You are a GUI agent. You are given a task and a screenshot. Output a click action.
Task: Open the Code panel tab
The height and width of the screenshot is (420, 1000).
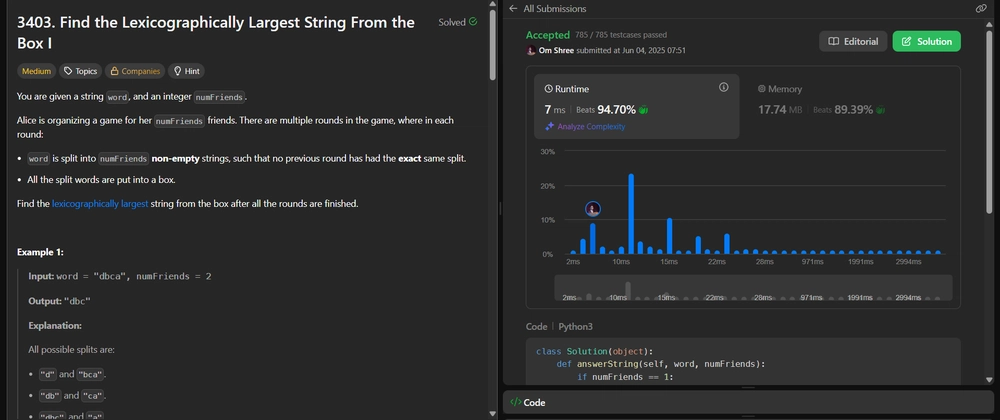[527, 403]
